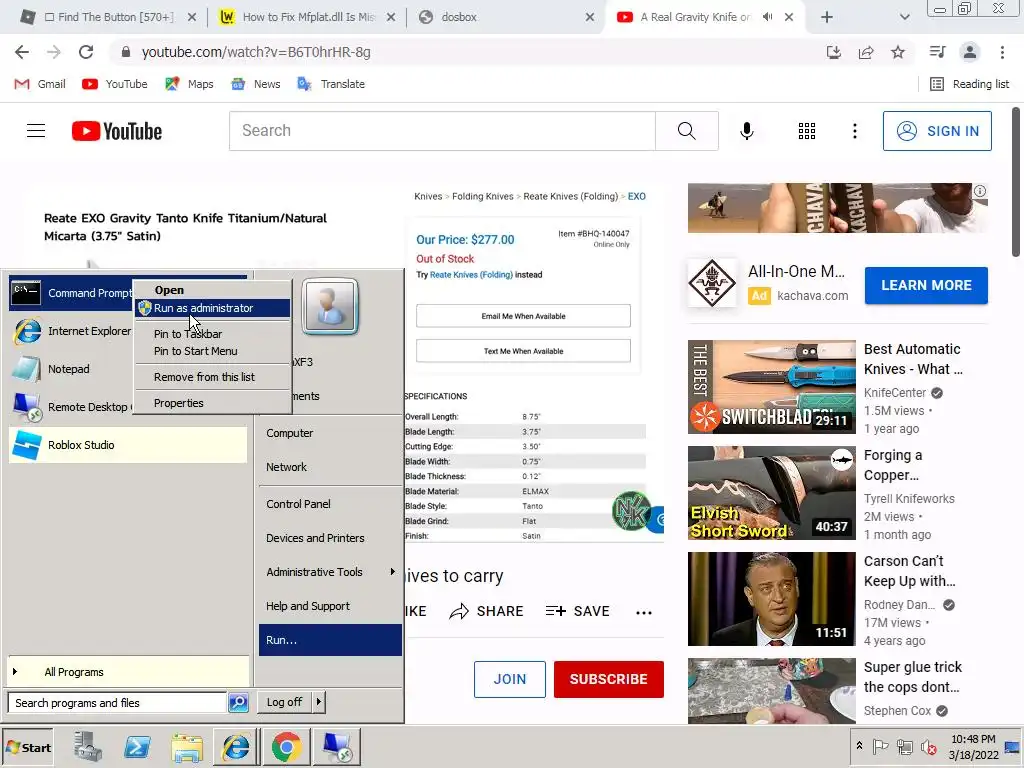This screenshot has width=1024, height=768.
Task: Click red SUBSCRIBE button
Action: point(609,679)
